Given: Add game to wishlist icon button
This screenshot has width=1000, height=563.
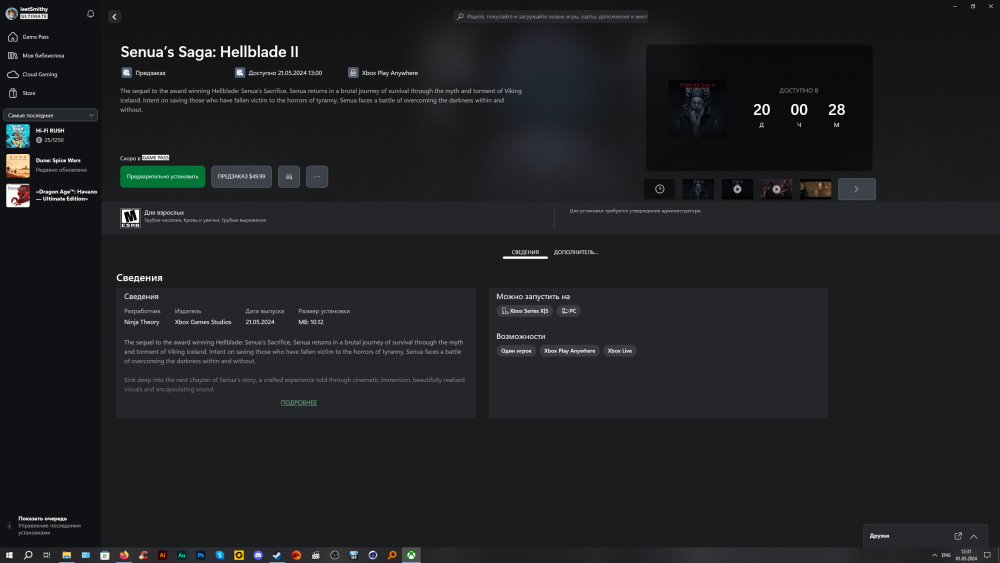Looking at the screenshot, I should [289, 176].
